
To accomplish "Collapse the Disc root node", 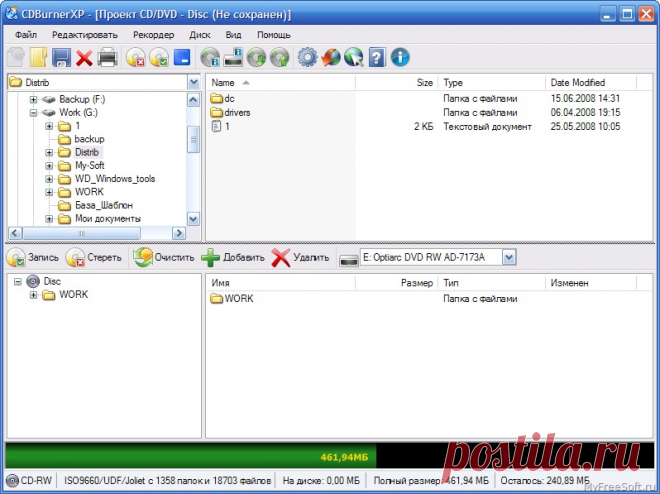I will [18, 281].
